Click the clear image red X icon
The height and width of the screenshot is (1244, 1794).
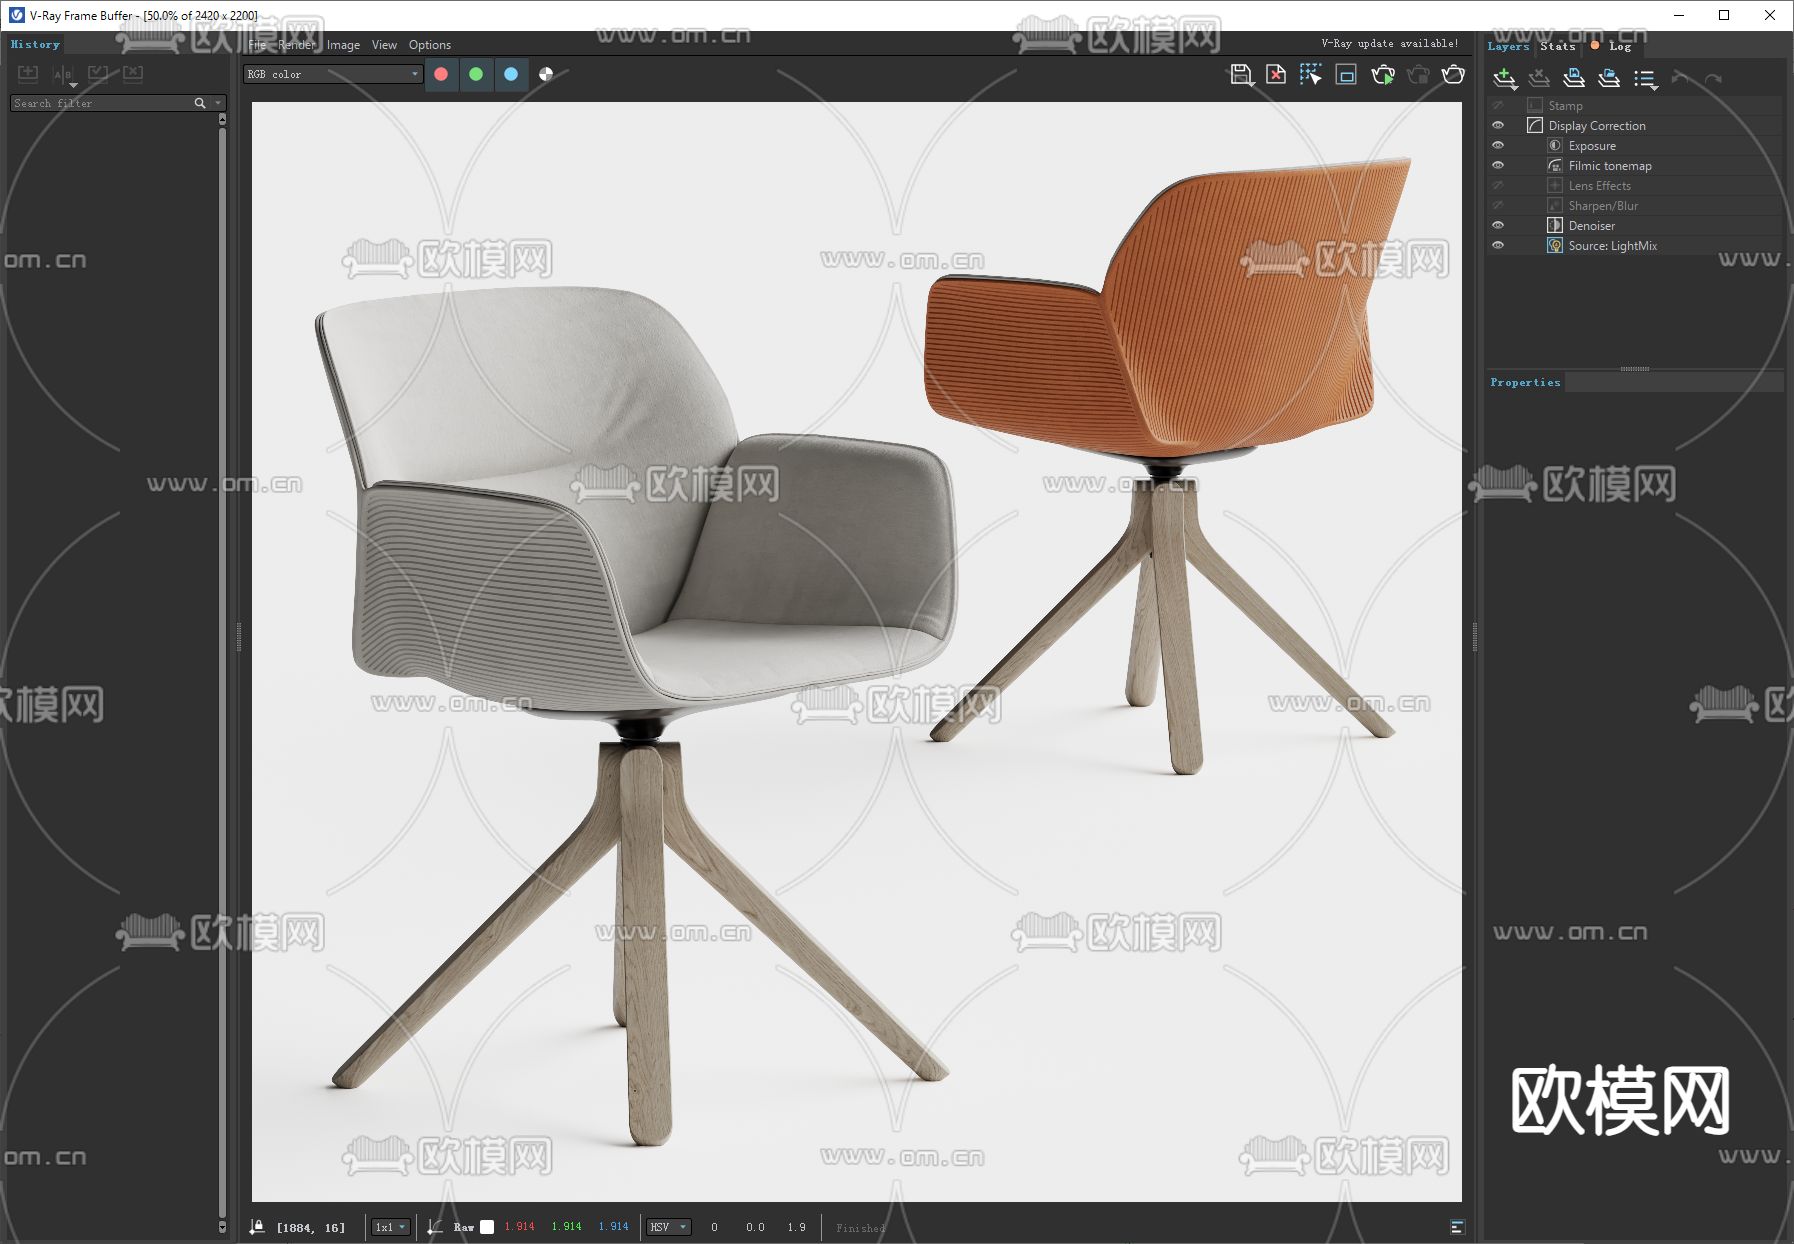[1276, 74]
